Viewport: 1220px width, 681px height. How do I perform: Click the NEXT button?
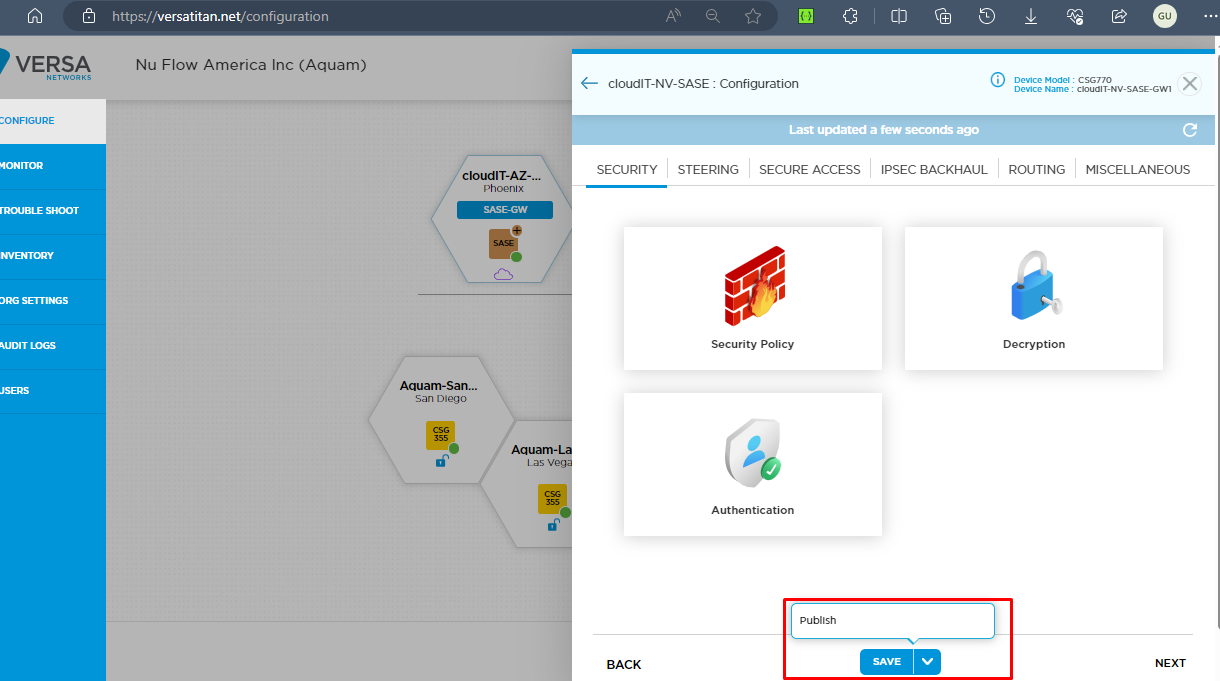[x=1170, y=663]
